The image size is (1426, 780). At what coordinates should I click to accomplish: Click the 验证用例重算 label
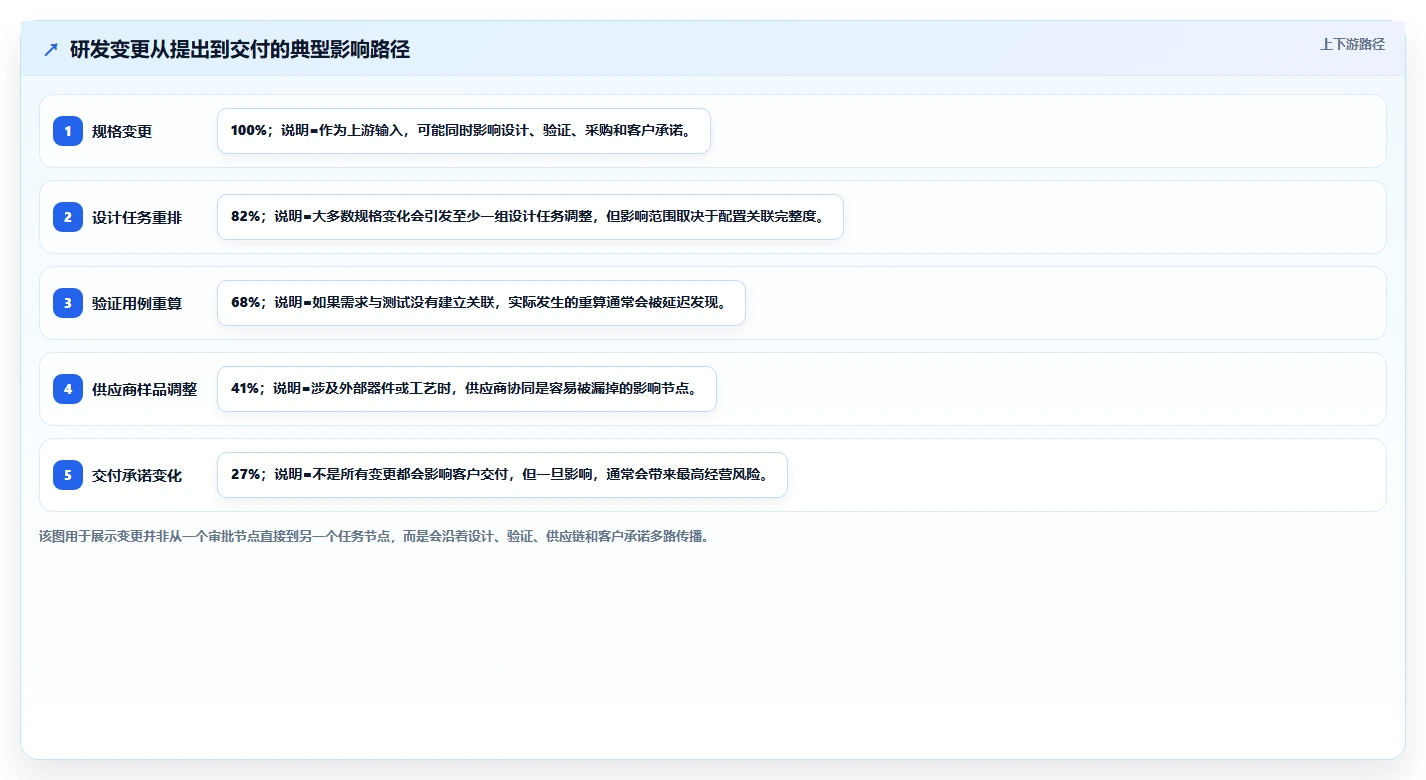pos(137,303)
